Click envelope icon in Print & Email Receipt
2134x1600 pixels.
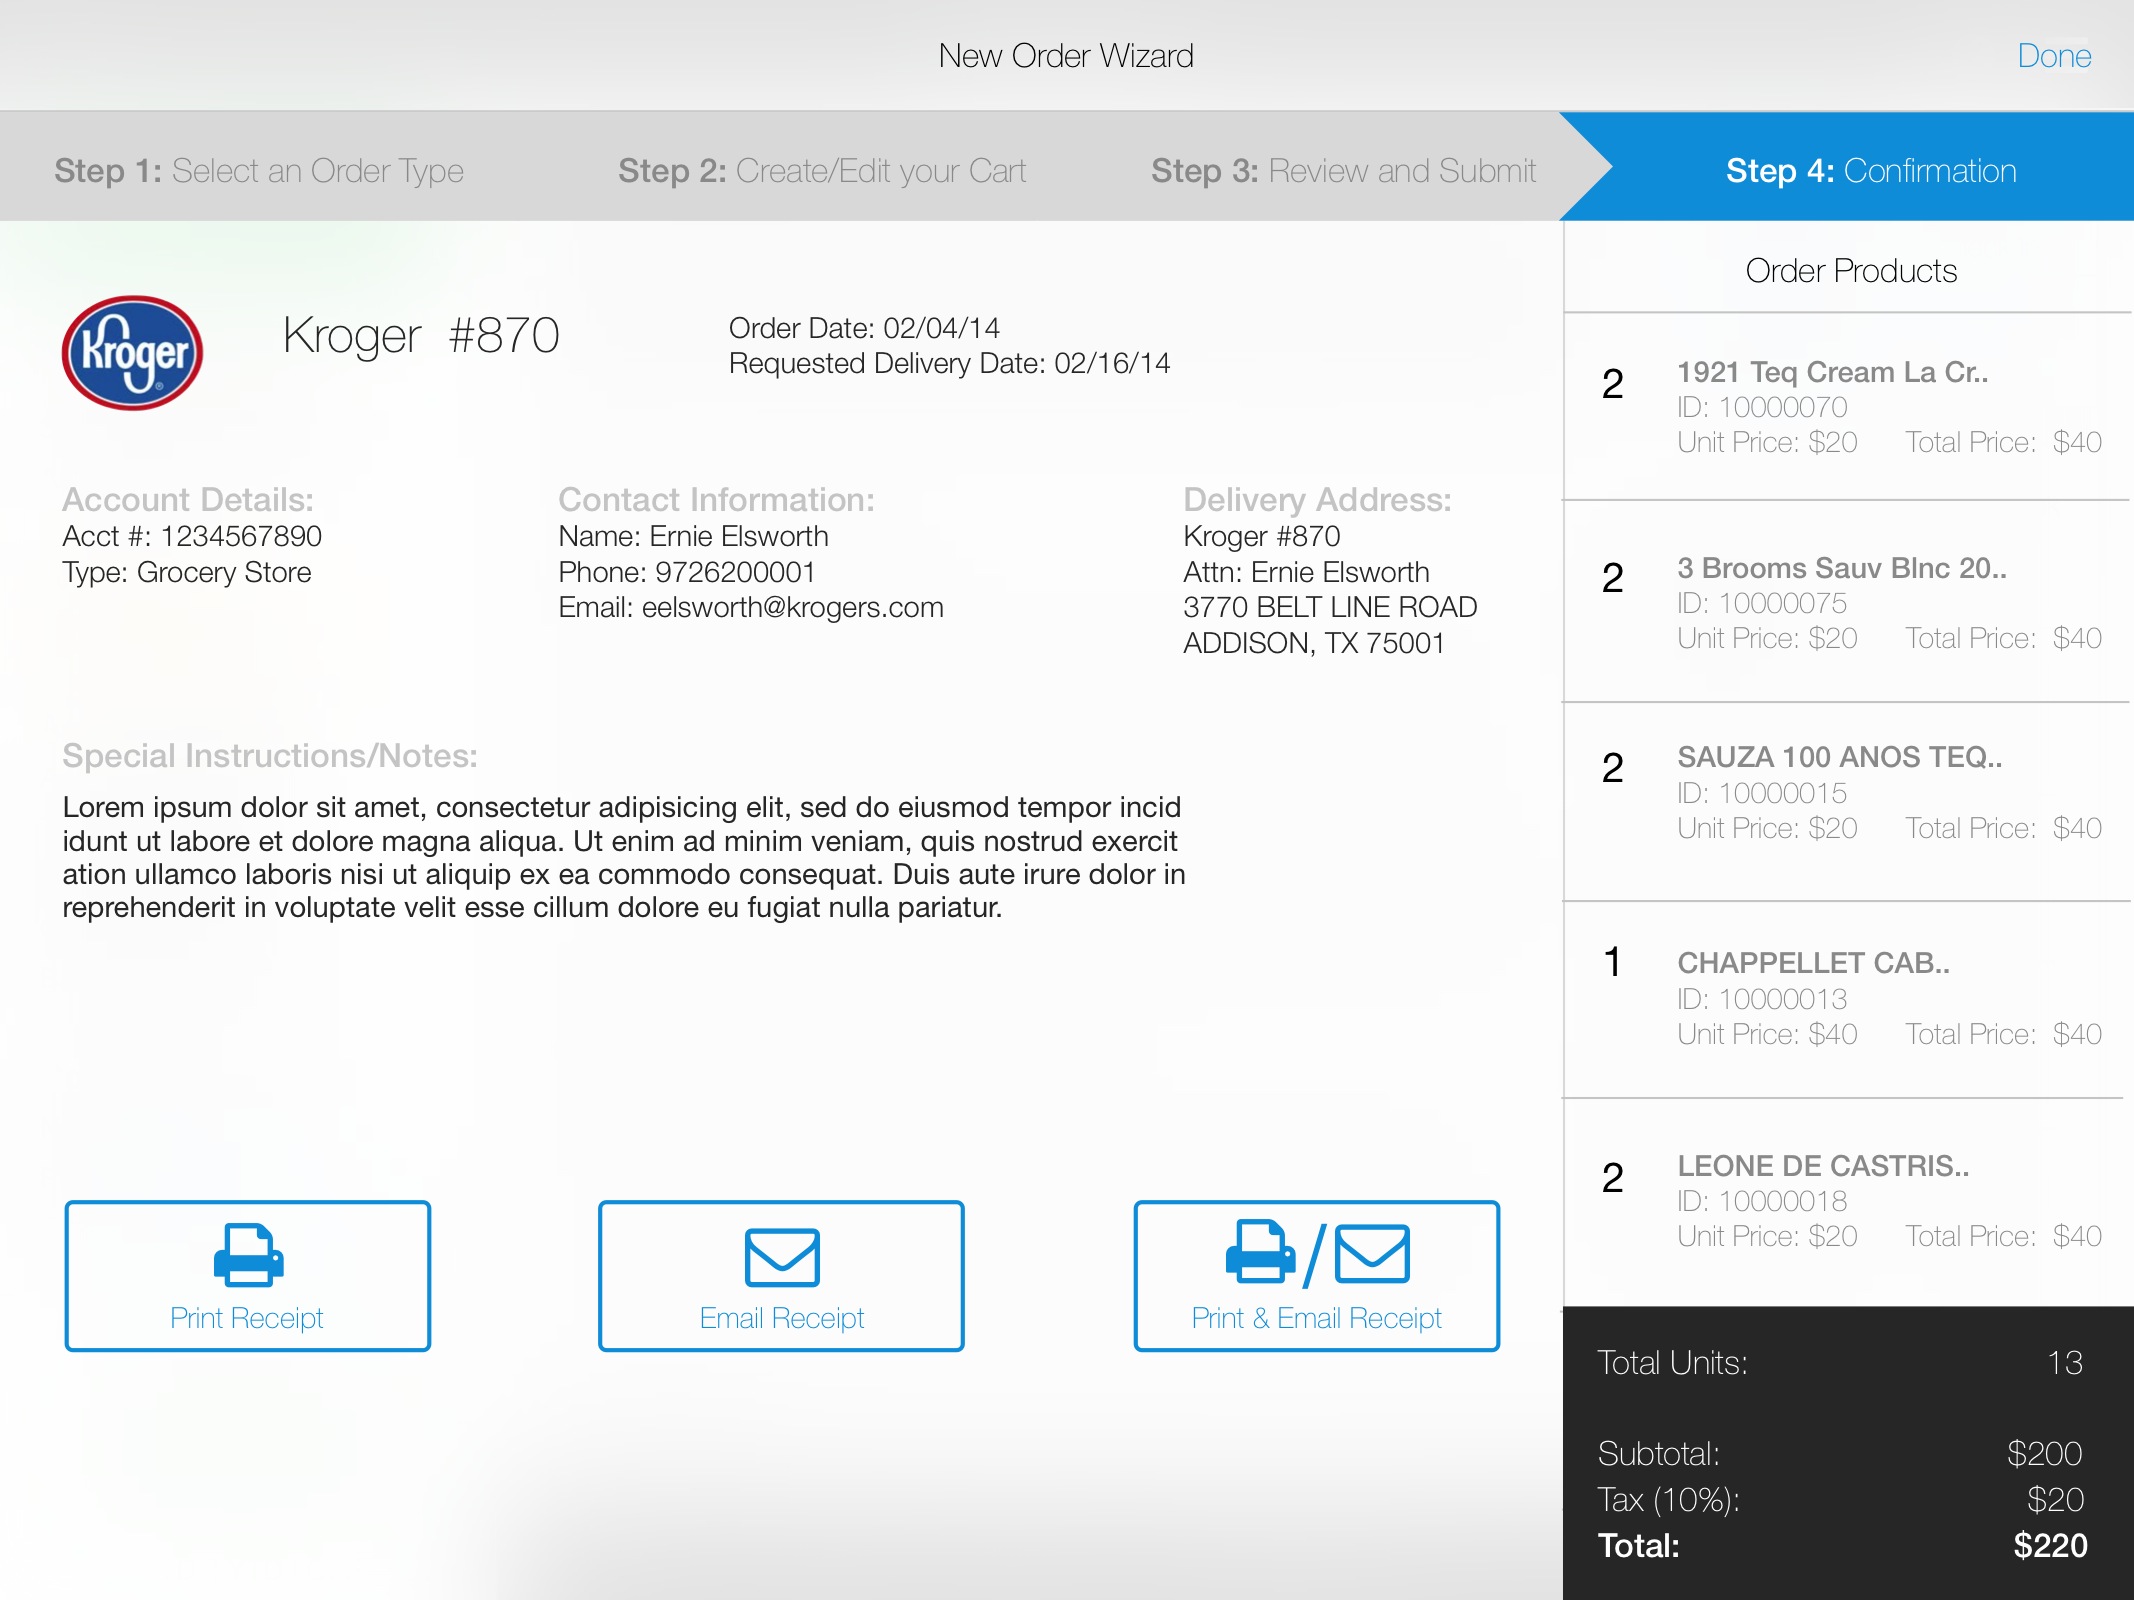click(x=1372, y=1253)
